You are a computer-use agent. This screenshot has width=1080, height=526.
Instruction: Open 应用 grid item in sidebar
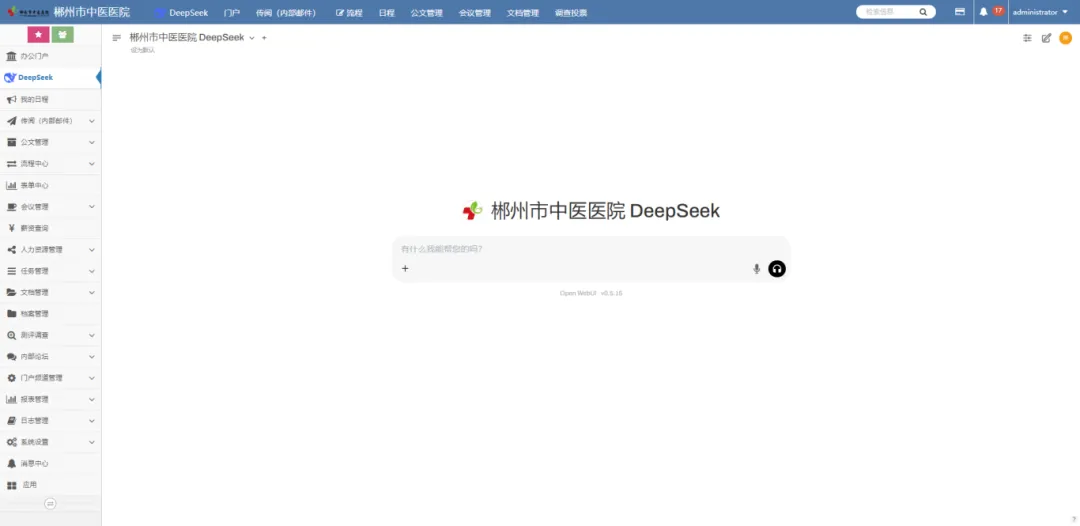50,485
